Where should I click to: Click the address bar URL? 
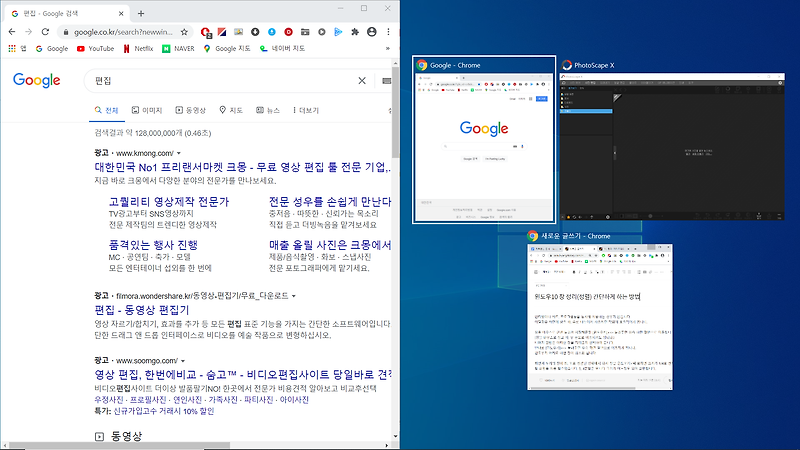click(x=123, y=32)
